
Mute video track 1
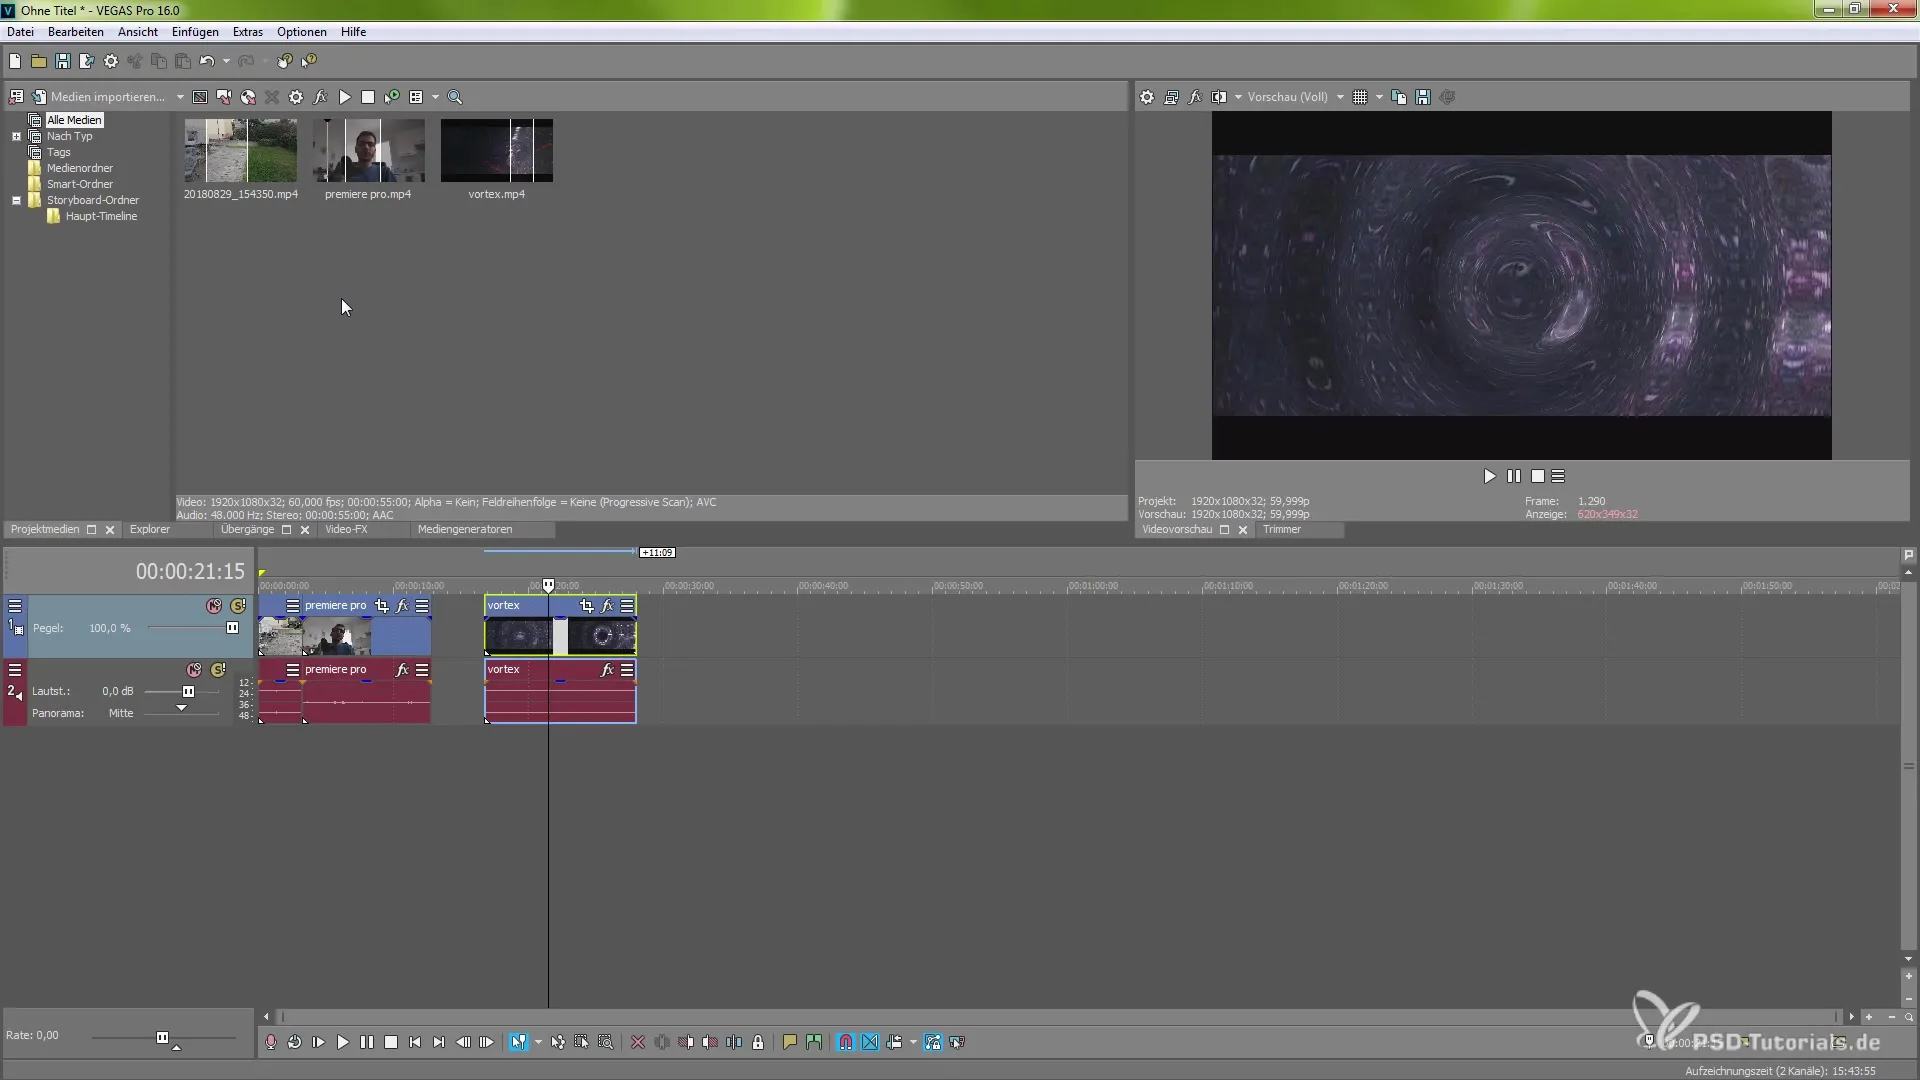pyautogui.click(x=214, y=606)
